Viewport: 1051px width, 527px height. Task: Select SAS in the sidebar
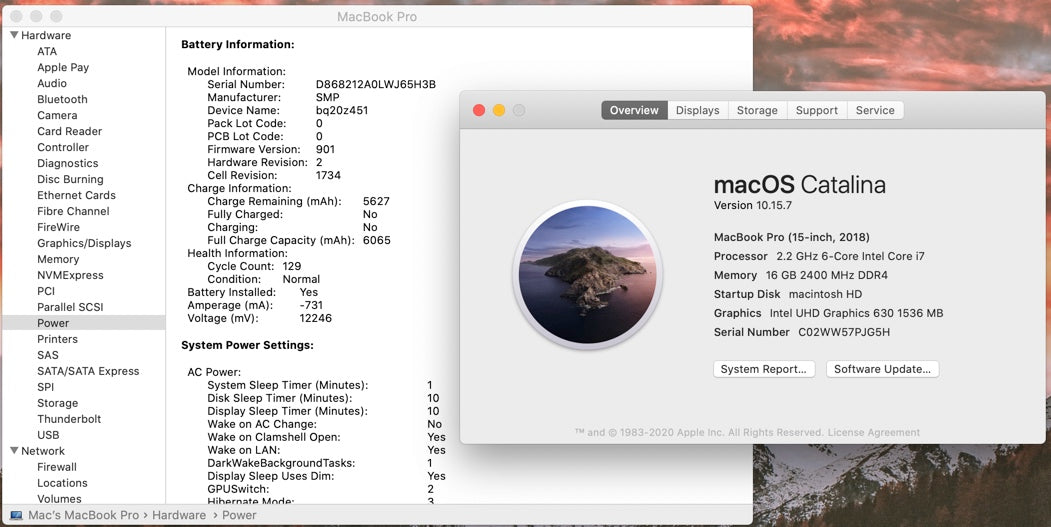coord(48,355)
